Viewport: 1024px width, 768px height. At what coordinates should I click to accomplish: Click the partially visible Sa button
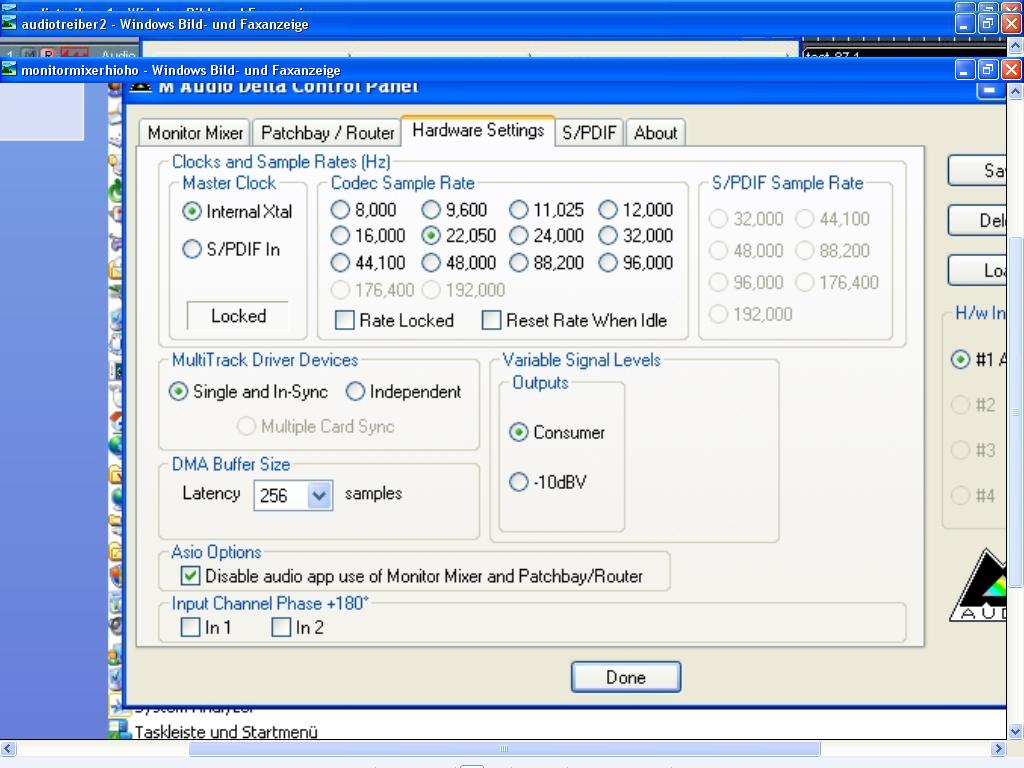point(977,170)
